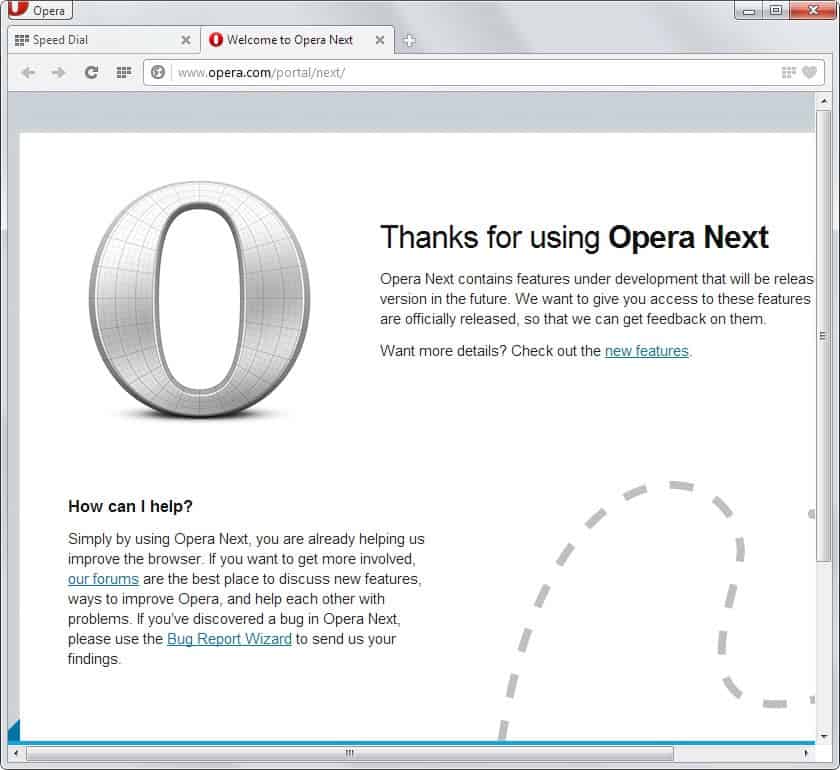The width and height of the screenshot is (840, 770).
Task: Click the Opera icon on the Welcome tab
Action: (x=216, y=40)
